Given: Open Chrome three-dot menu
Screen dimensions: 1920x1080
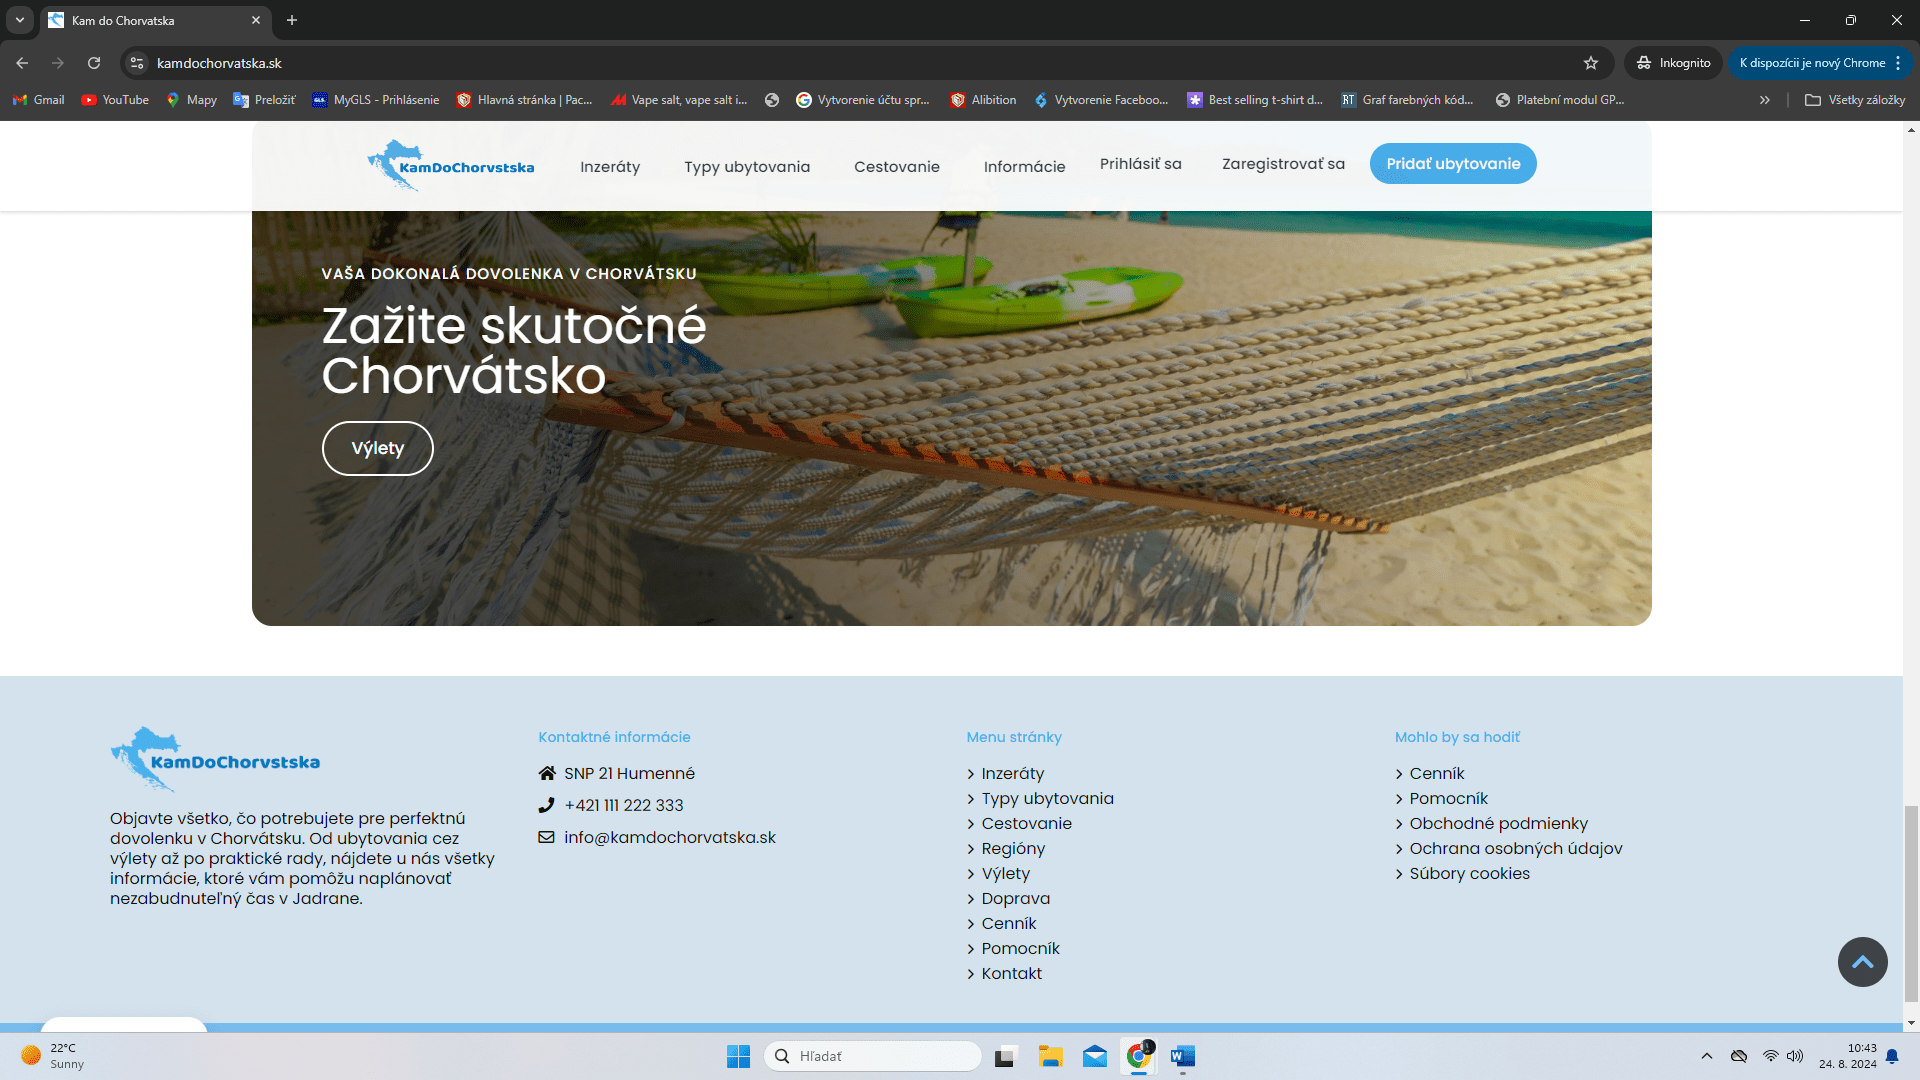Looking at the screenshot, I should [x=1898, y=63].
